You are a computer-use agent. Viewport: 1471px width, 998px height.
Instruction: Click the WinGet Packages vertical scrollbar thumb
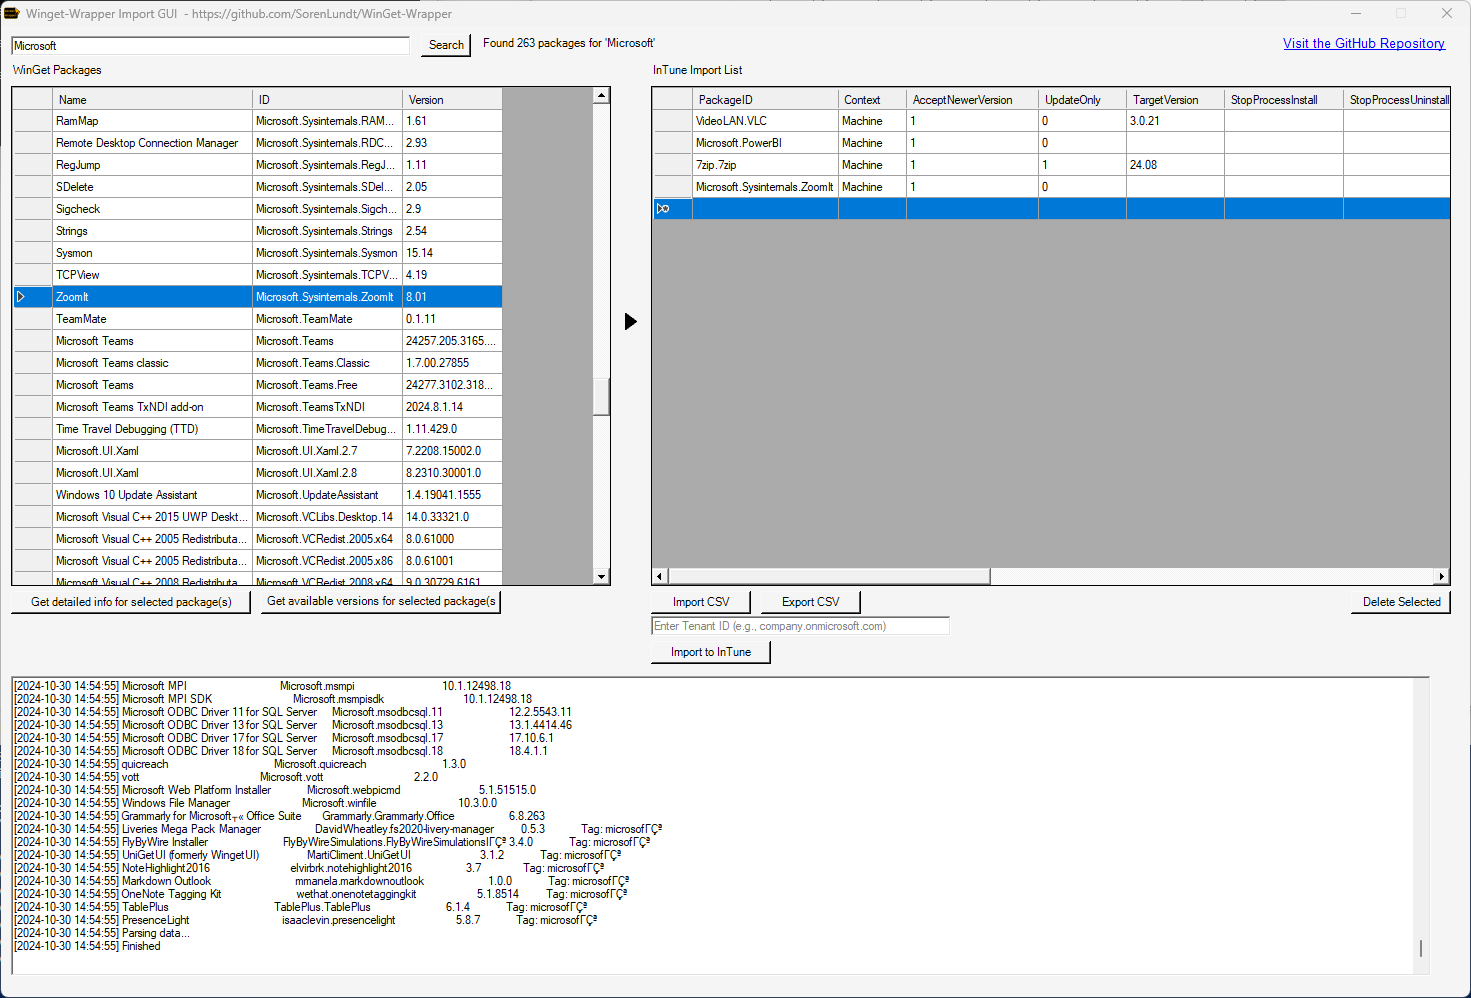601,396
